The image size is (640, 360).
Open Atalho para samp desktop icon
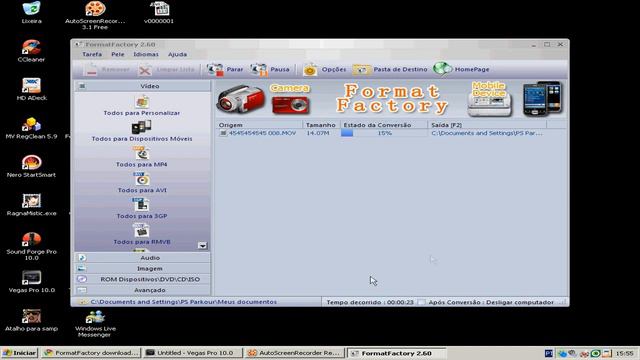pos(31,320)
